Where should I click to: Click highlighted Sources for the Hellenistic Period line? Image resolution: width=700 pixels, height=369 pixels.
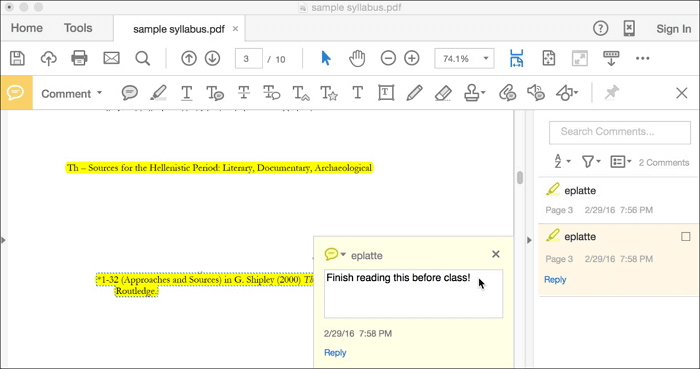coord(219,168)
